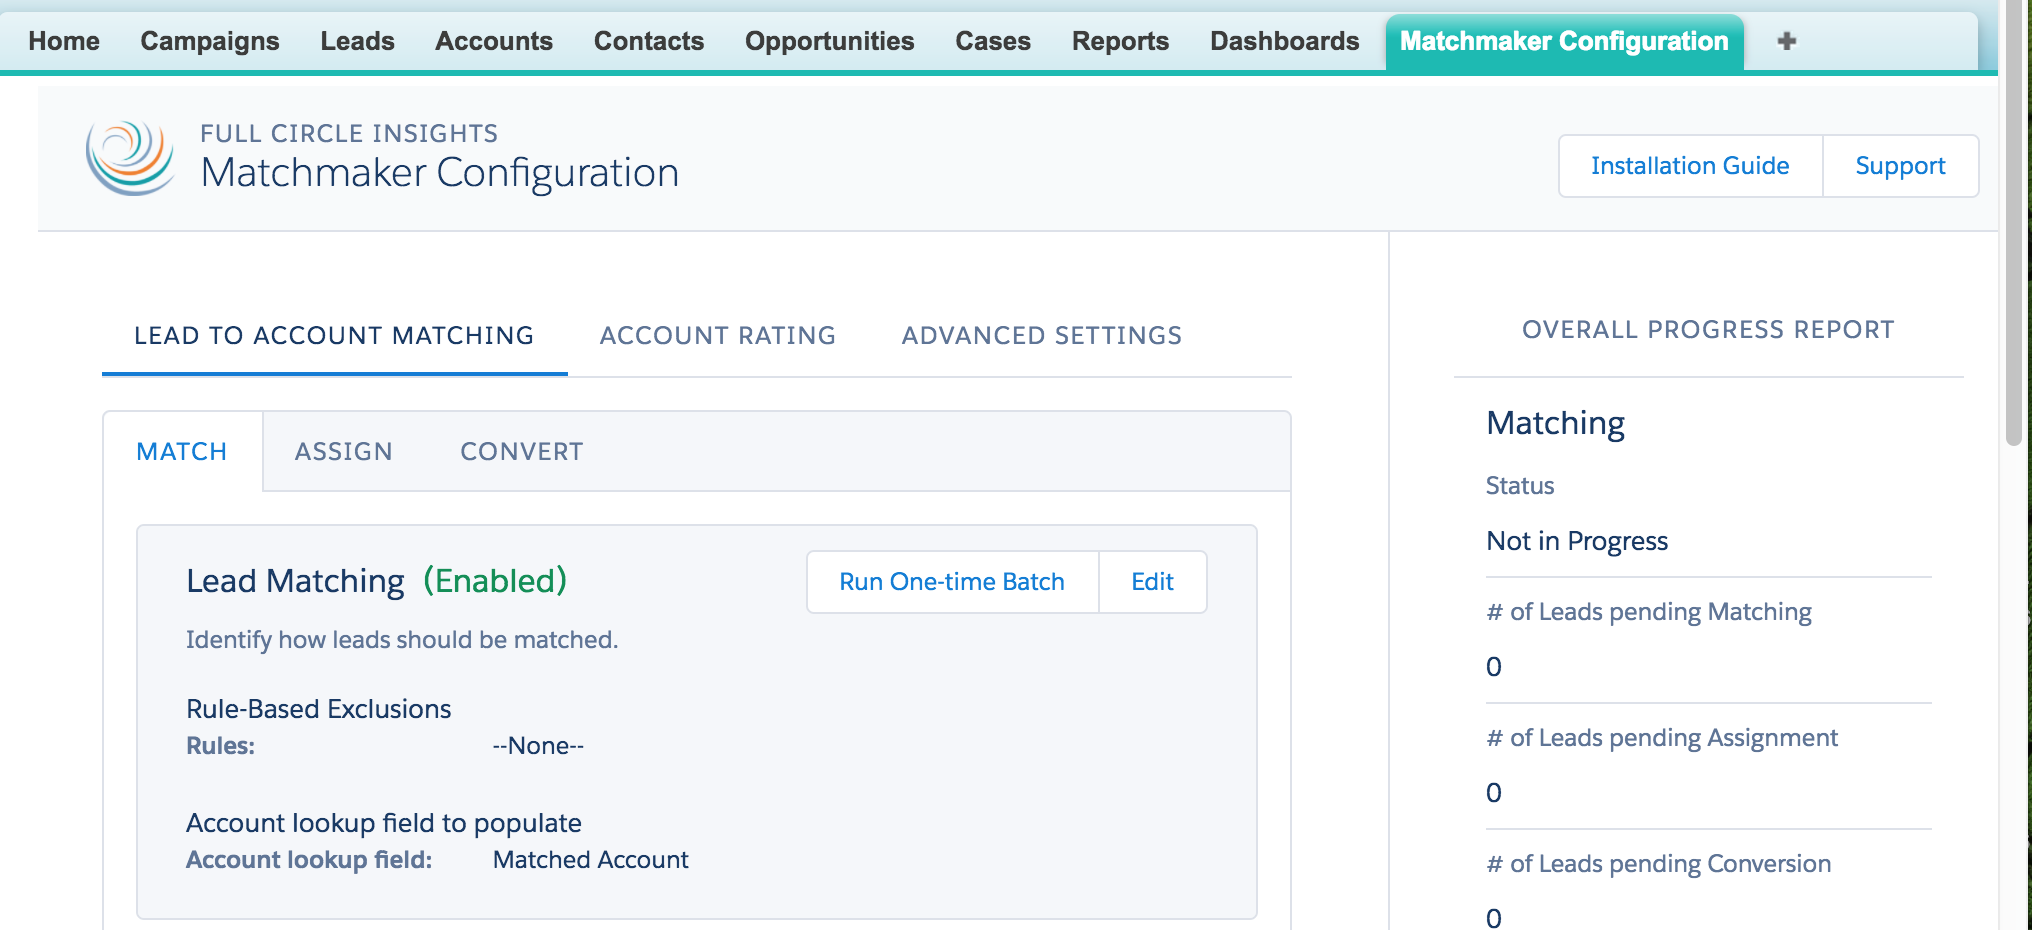
Task: Click the 'Rules:' field label
Action: pos(221,746)
